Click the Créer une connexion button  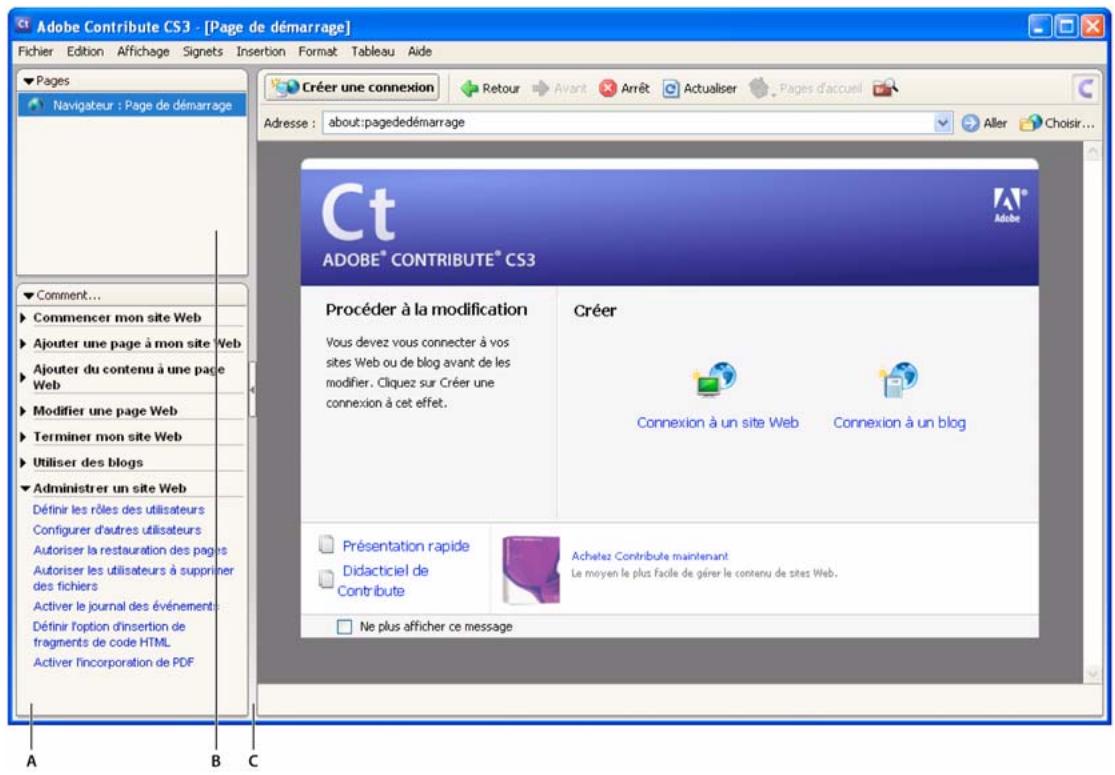[x=353, y=87]
